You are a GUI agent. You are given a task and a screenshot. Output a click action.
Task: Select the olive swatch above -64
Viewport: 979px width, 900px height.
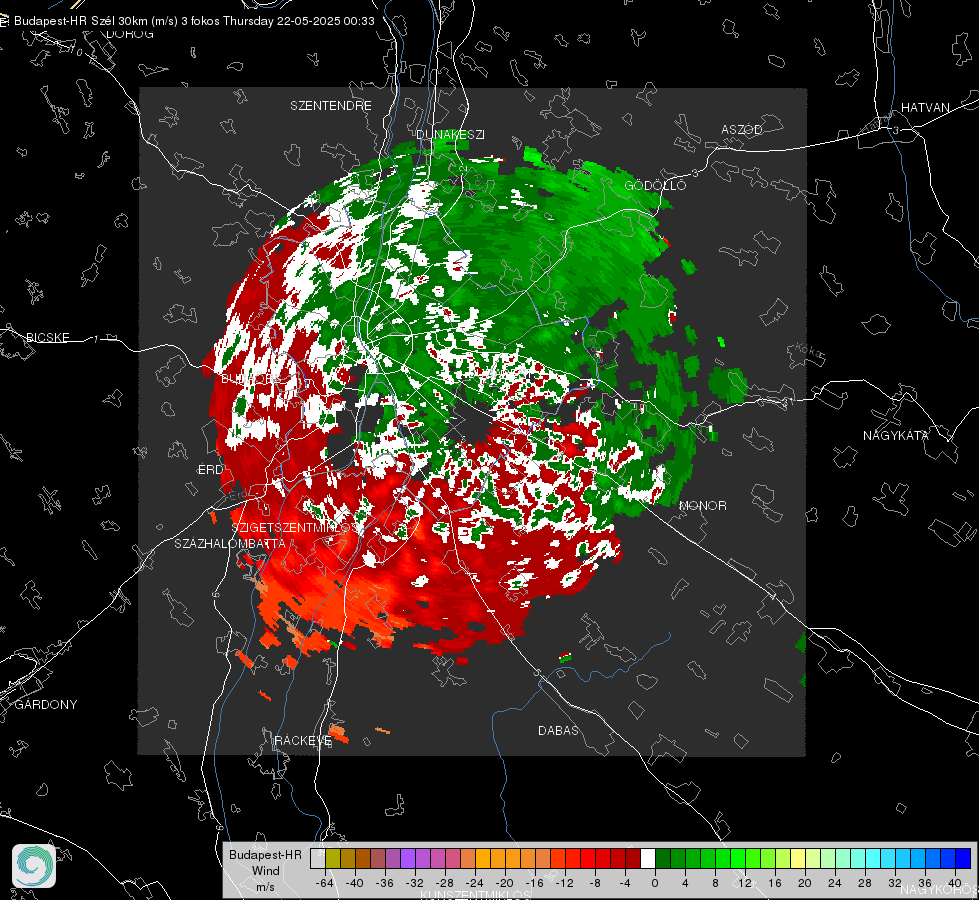pyautogui.click(x=333, y=859)
